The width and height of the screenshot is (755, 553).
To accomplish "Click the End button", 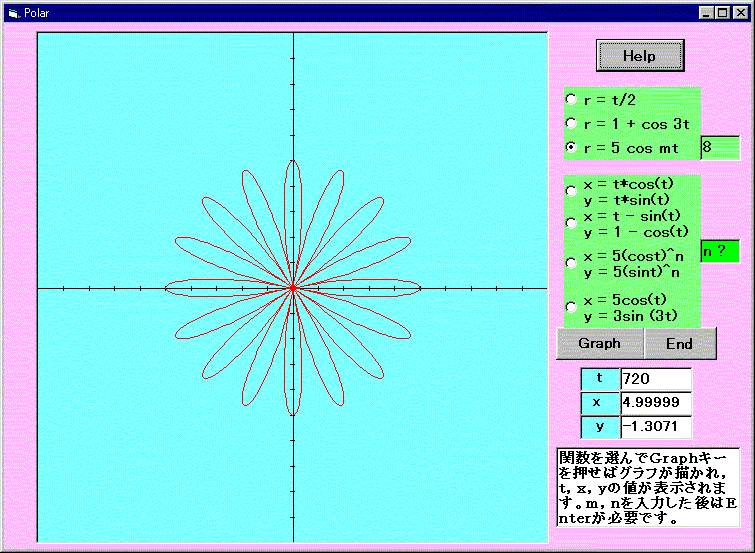I will (680, 343).
